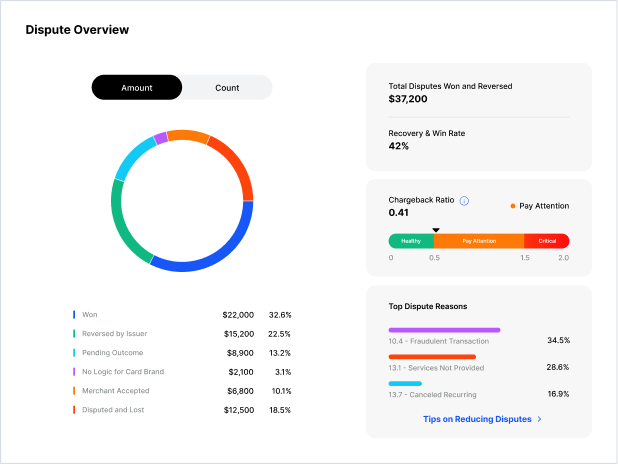This screenshot has height=464, width=618.
Task: Click the Chargeback Ratio info icon
Action: (x=464, y=201)
